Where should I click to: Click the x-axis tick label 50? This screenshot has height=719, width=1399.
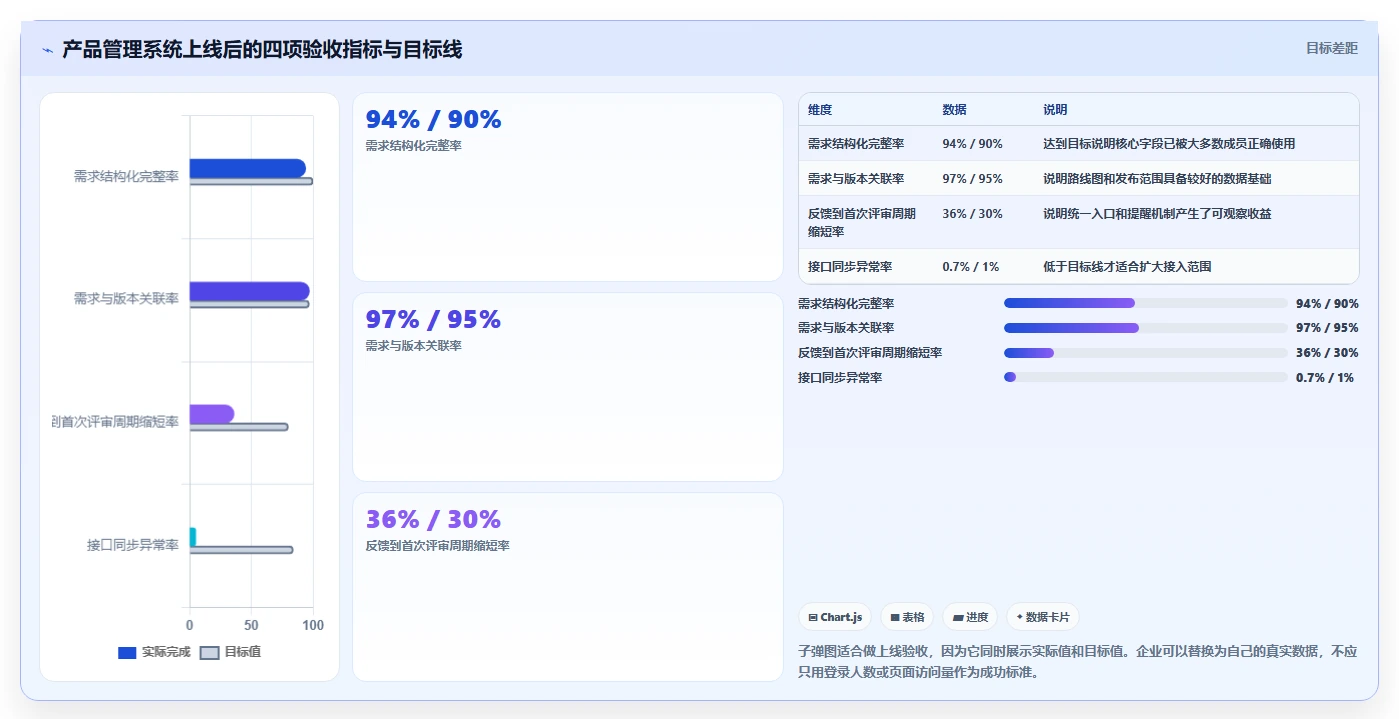[251, 625]
